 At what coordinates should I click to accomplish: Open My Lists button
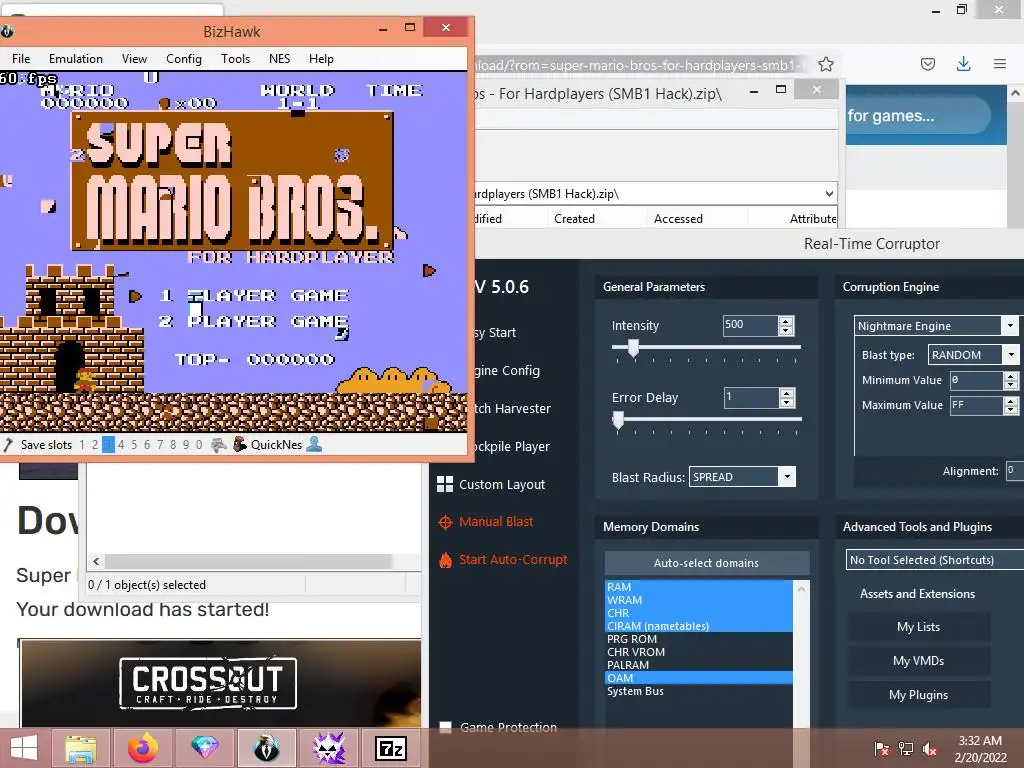pos(918,626)
